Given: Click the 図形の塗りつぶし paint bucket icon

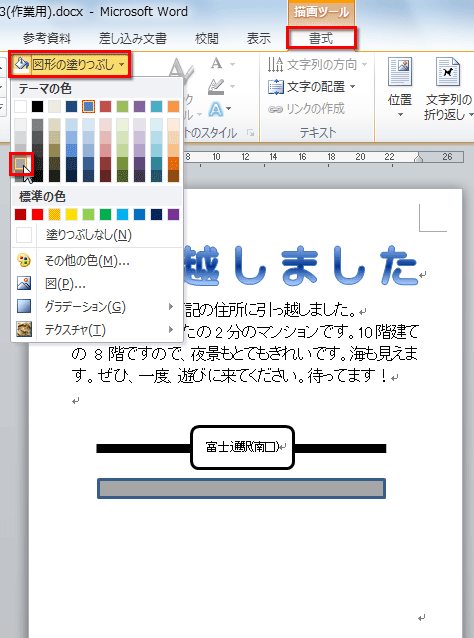Looking at the screenshot, I should [21, 64].
